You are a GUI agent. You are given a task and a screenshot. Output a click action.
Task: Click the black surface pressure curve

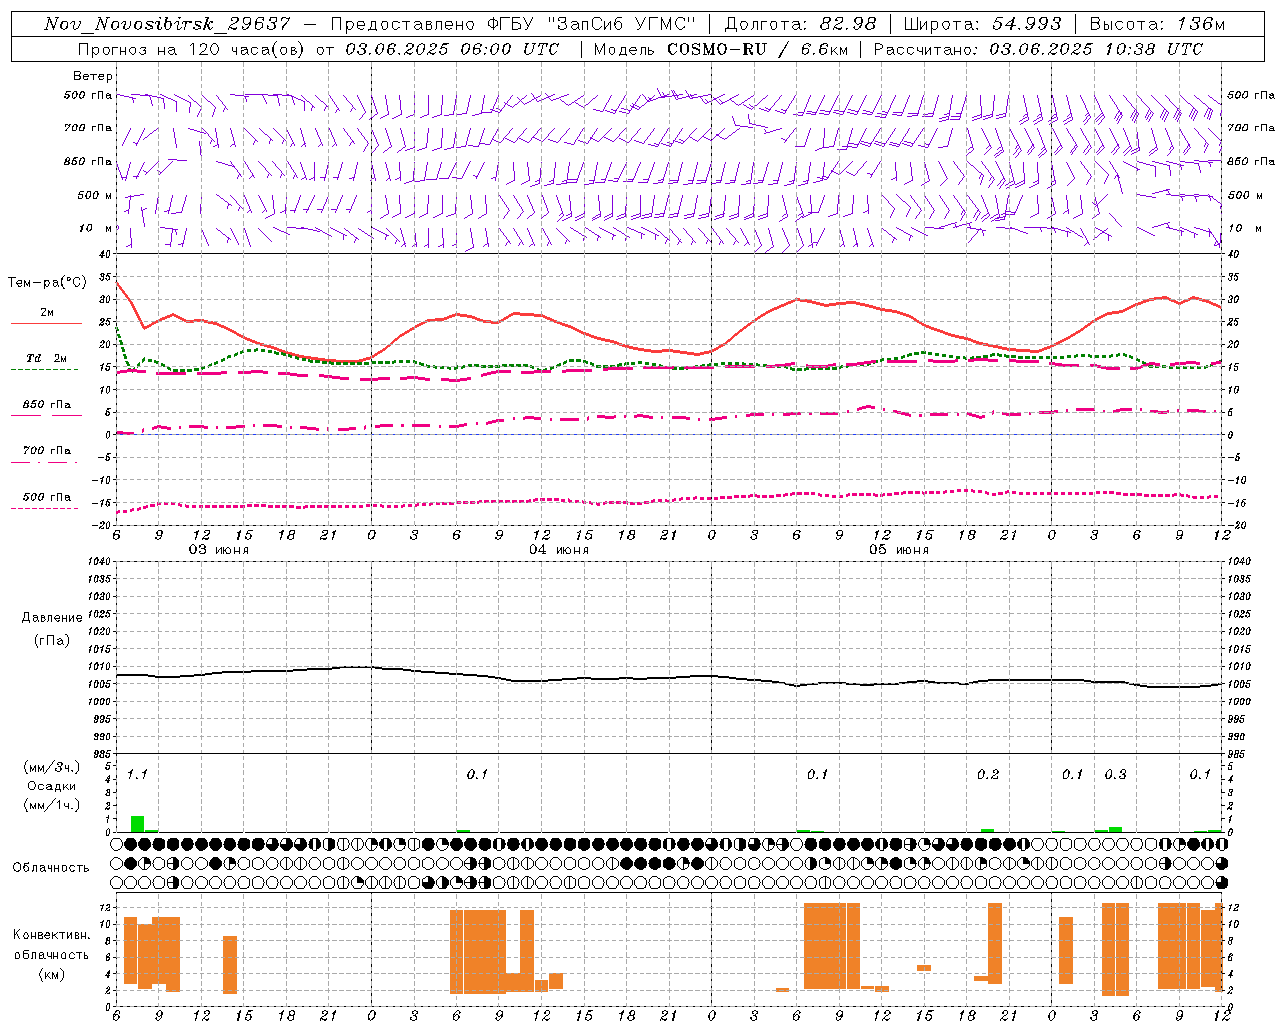[x=668, y=677]
